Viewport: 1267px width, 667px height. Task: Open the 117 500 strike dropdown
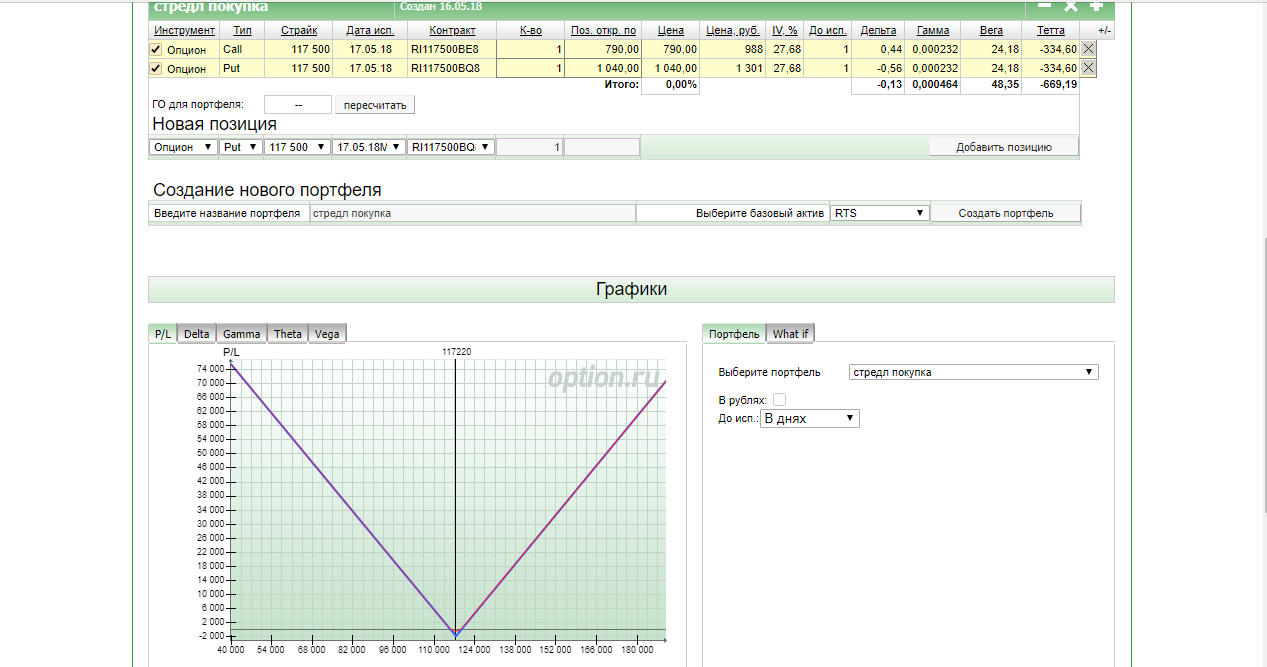click(296, 147)
